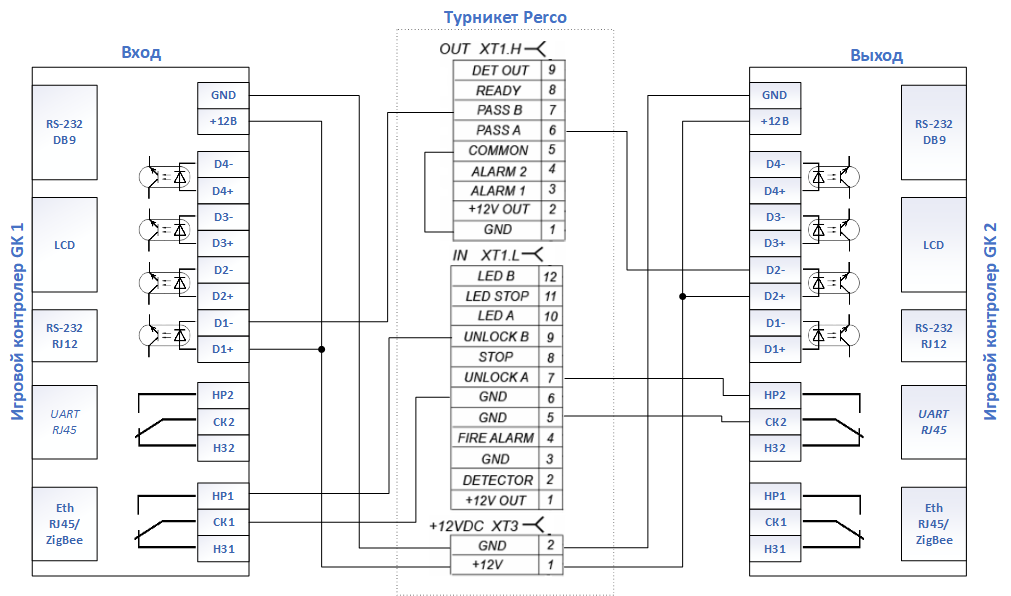Screen dimensions: 1011x596
Task: Click the optocoupler symbol beside D1 on Вход controller
Action: click(166, 335)
